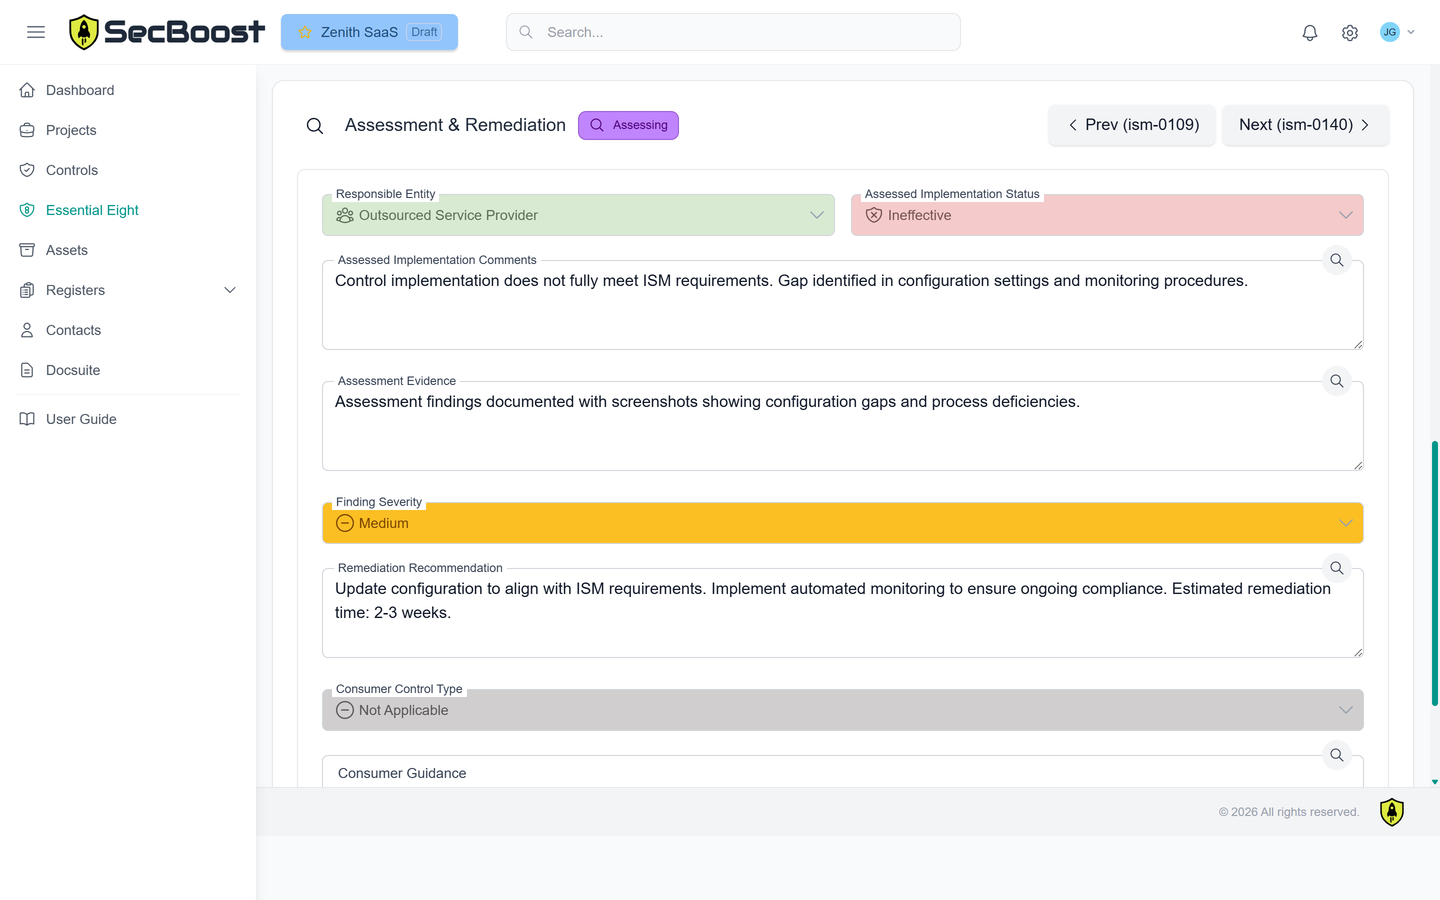Change the Finding Severity from Medium
The image size is (1440, 900).
click(842, 522)
